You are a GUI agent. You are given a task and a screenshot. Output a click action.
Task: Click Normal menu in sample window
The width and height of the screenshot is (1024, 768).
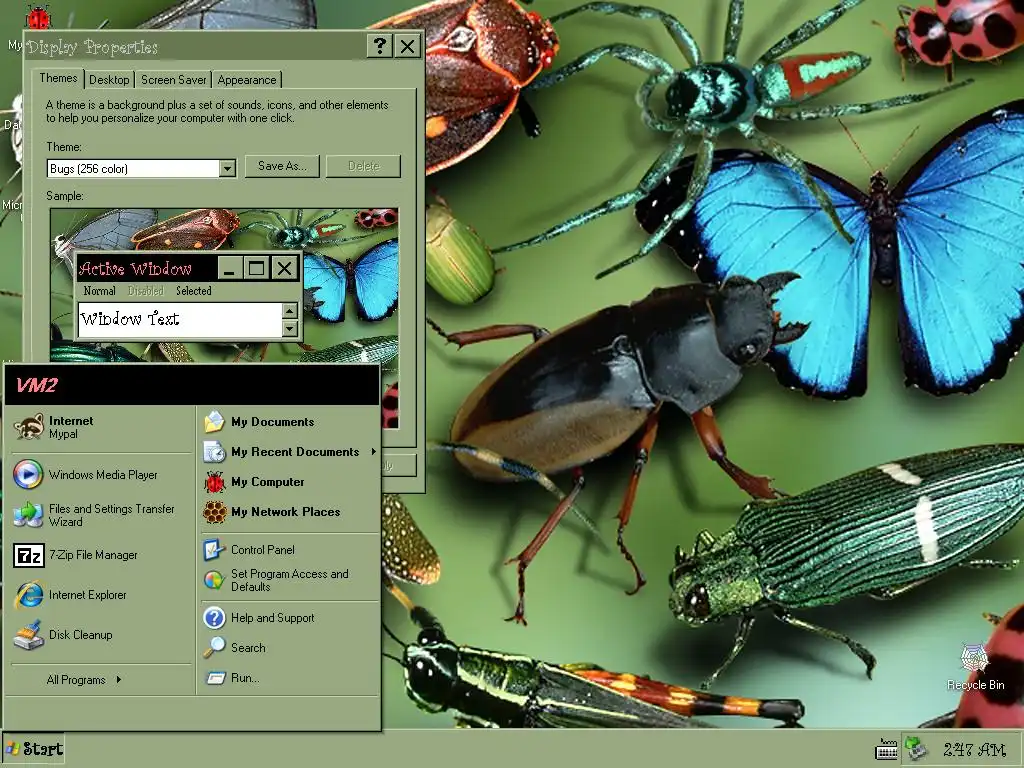(99, 291)
